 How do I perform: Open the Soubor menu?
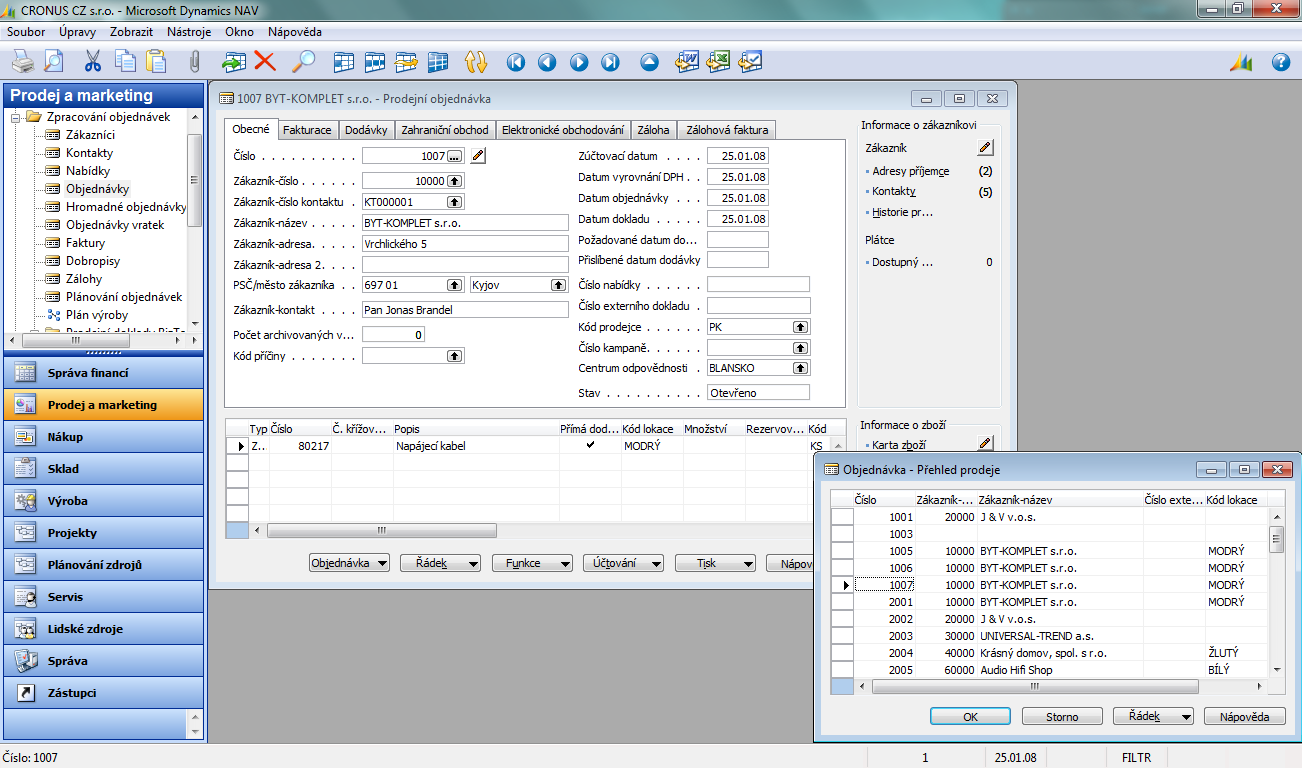pos(26,32)
